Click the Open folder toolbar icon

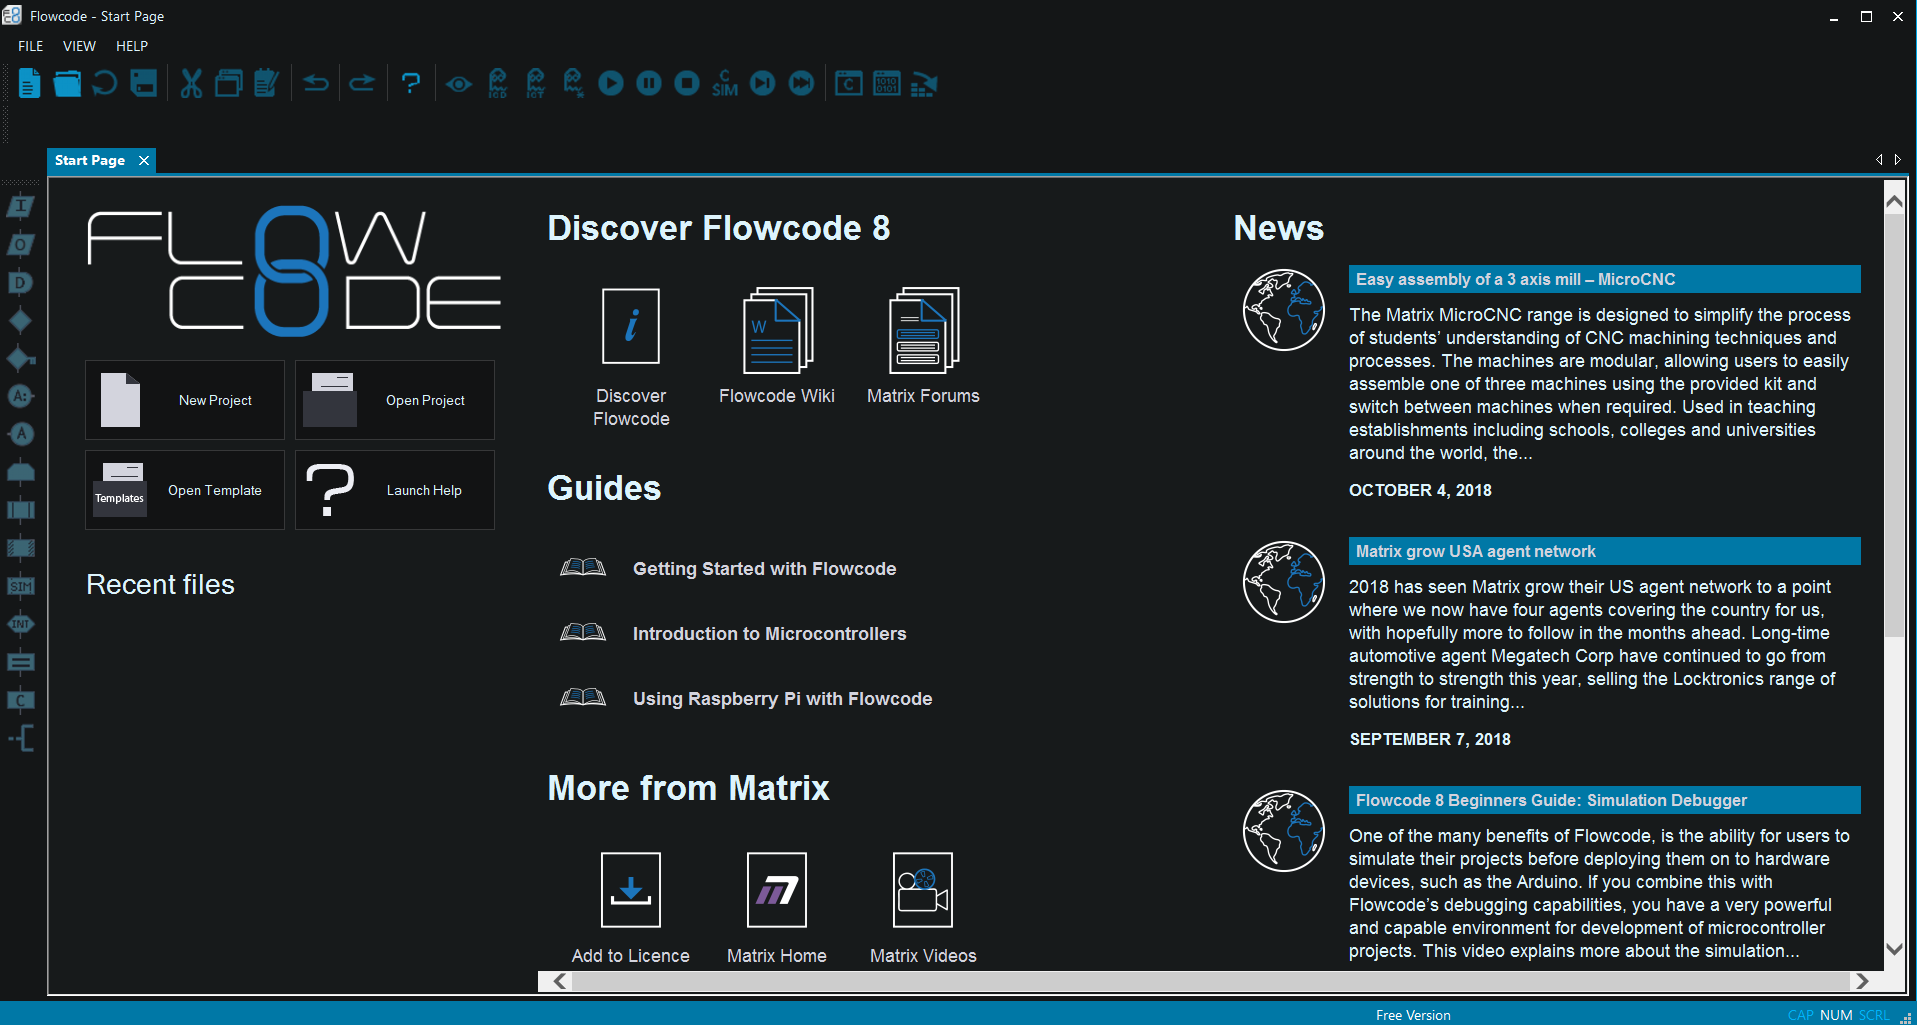[x=67, y=84]
